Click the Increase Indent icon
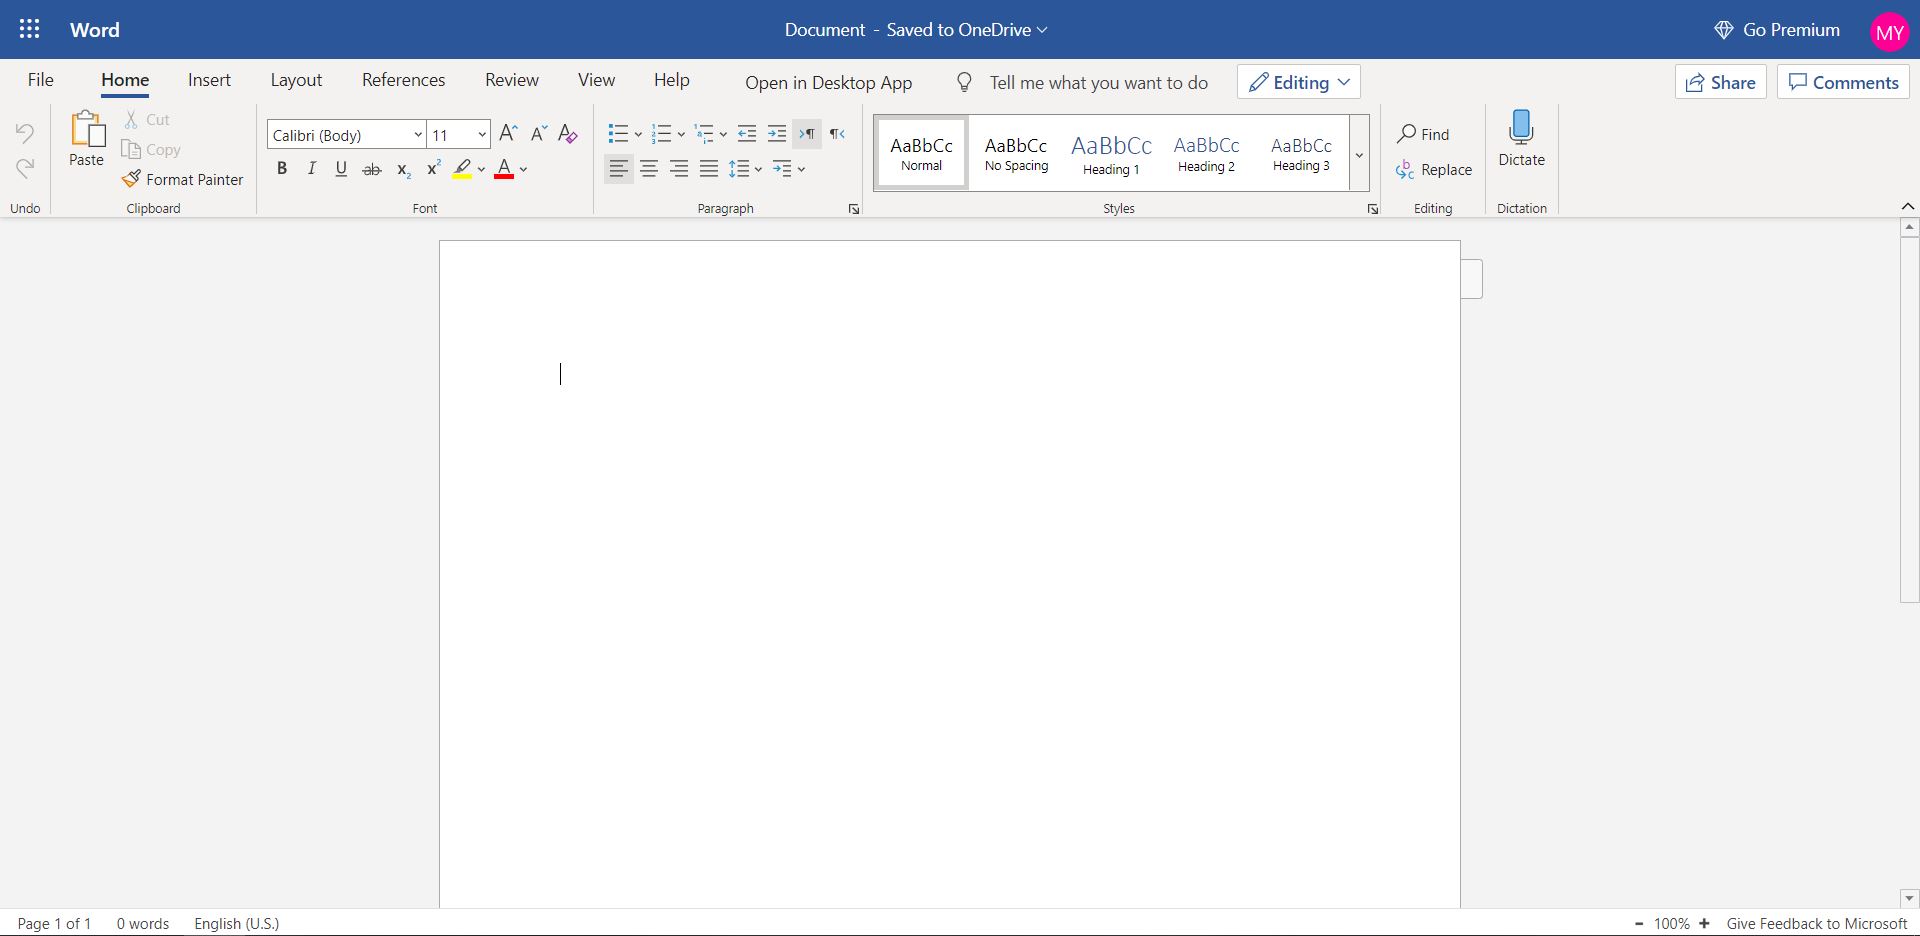This screenshot has width=1920, height=936. tap(776, 134)
